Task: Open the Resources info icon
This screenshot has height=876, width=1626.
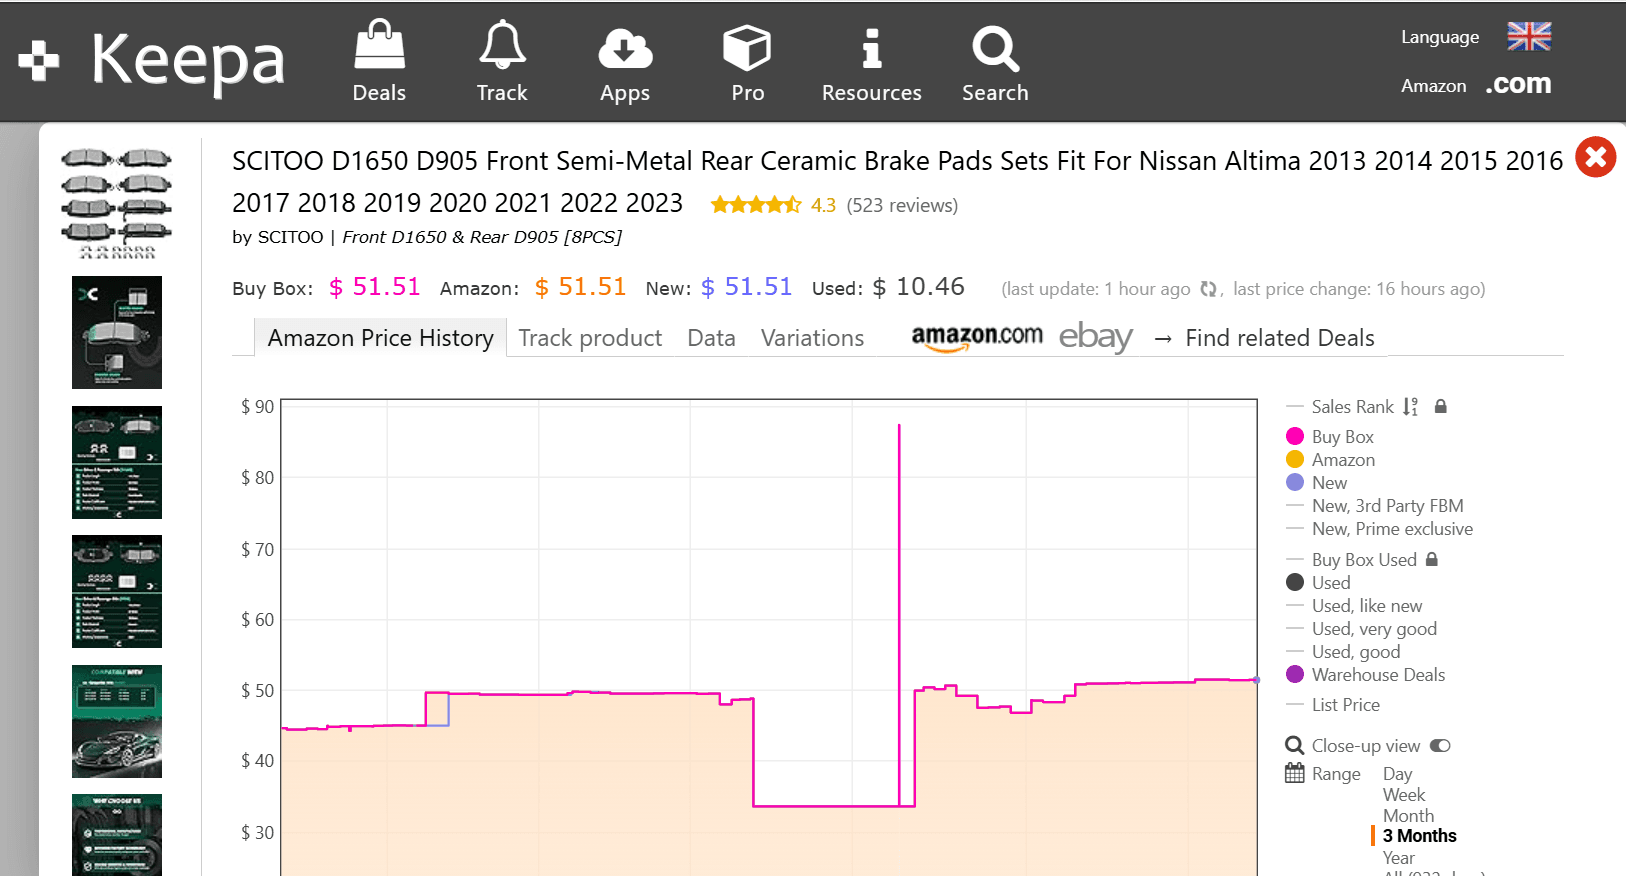Action: [x=871, y=48]
